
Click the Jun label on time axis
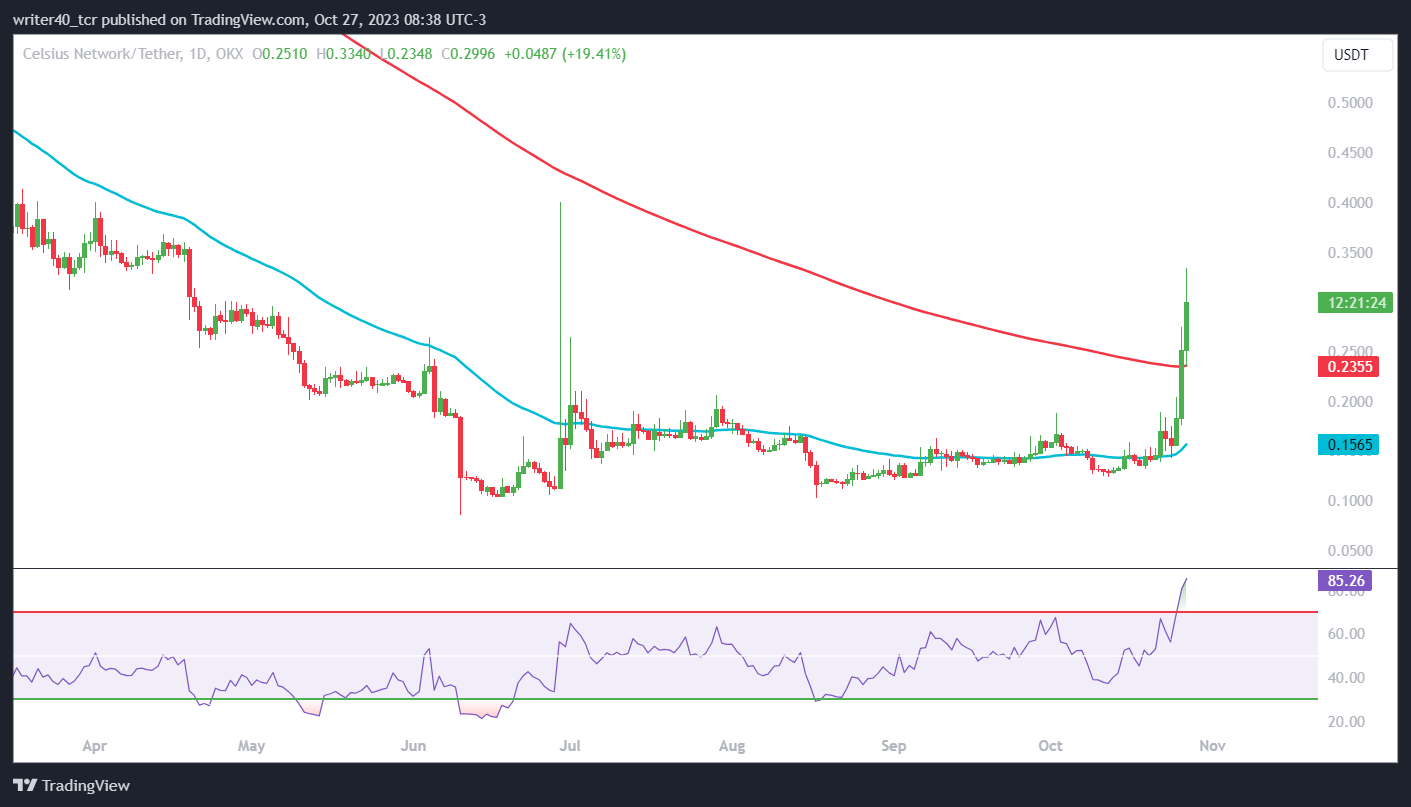click(x=413, y=746)
